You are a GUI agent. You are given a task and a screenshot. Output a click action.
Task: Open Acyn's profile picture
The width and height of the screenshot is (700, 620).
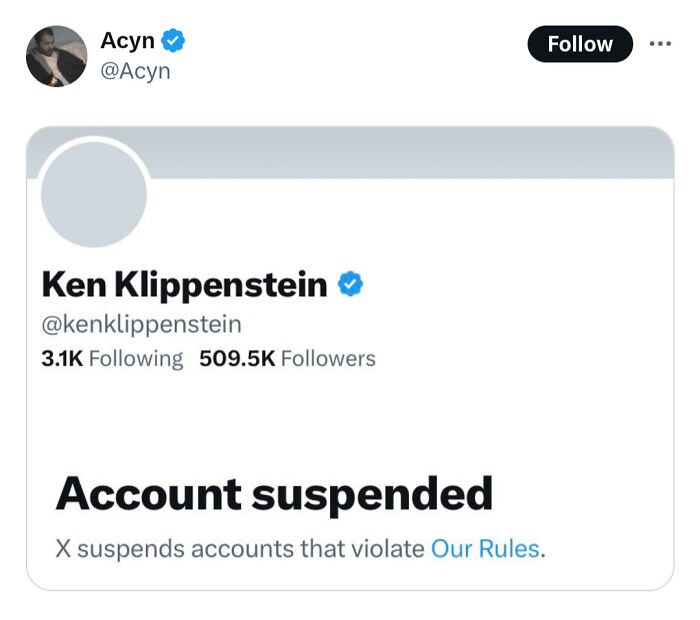click(x=56, y=56)
